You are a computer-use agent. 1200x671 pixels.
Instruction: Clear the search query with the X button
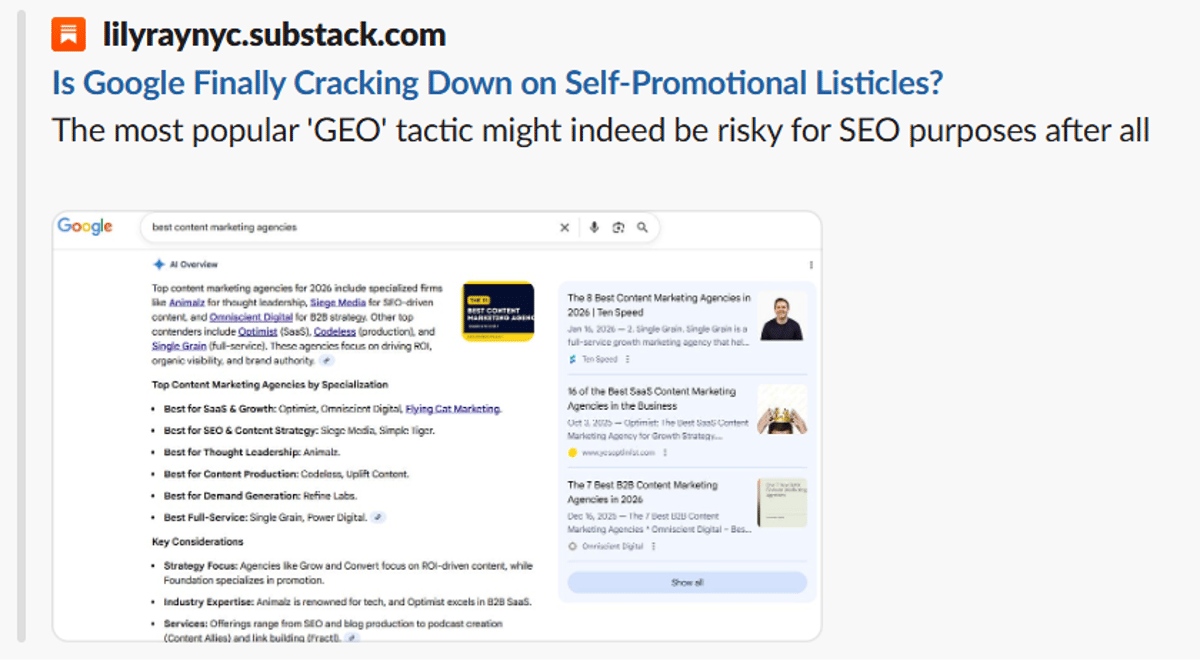[564, 227]
